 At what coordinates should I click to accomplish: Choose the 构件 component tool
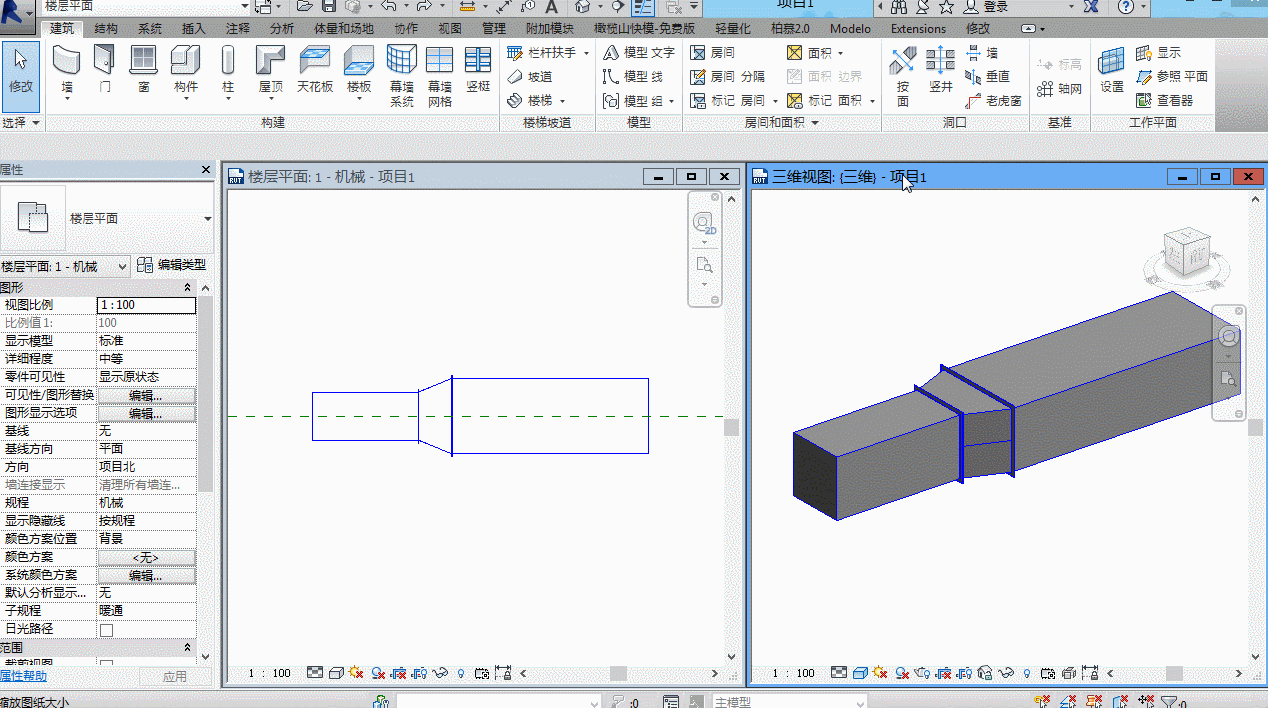click(x=186, y=70)
